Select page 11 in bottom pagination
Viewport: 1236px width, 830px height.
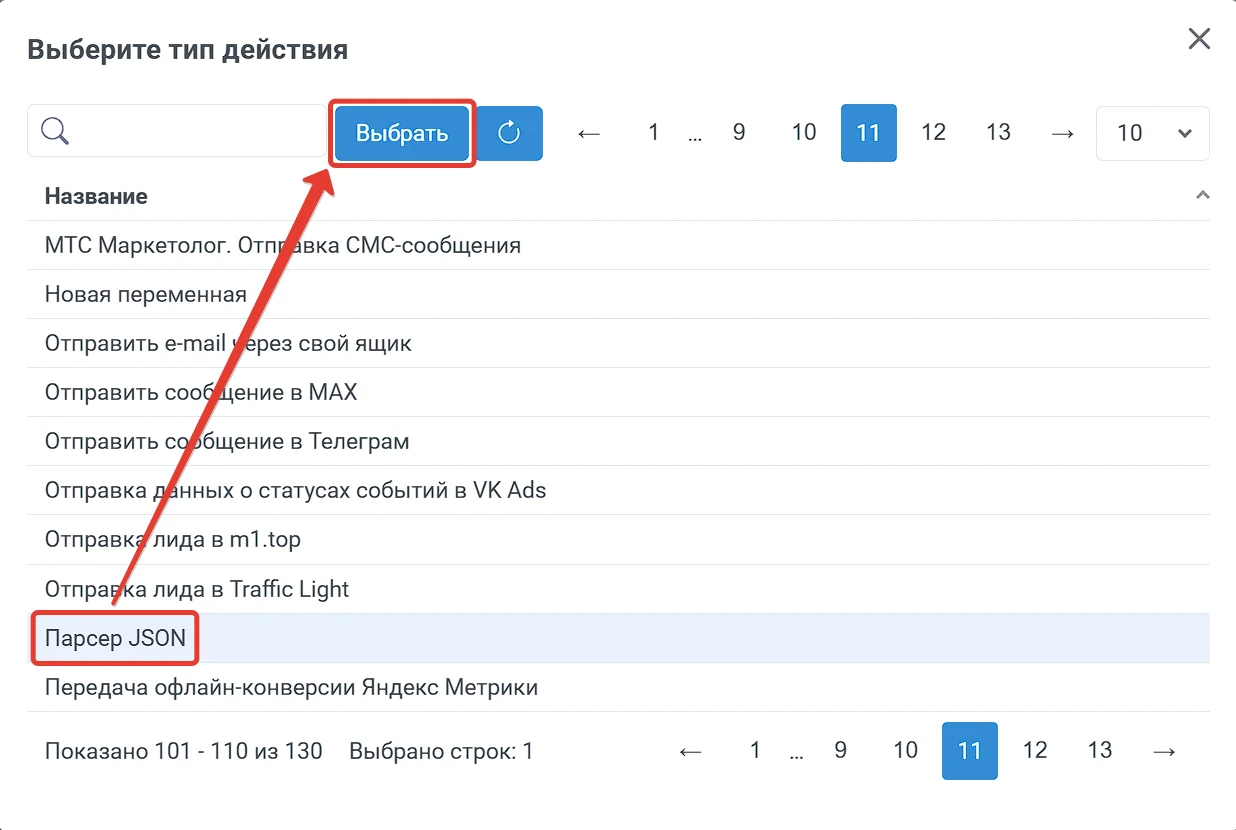[970, 751]
